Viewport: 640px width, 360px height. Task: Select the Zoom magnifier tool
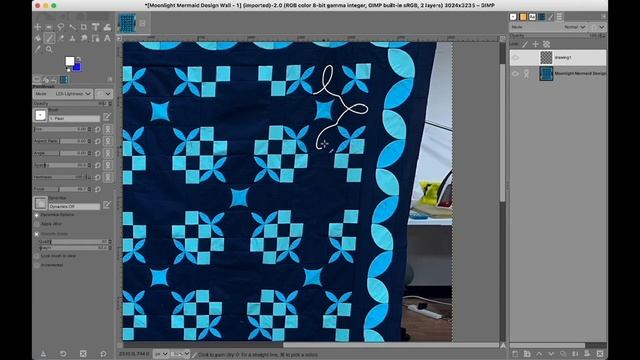pyautogui.click(x=49, y=50)
